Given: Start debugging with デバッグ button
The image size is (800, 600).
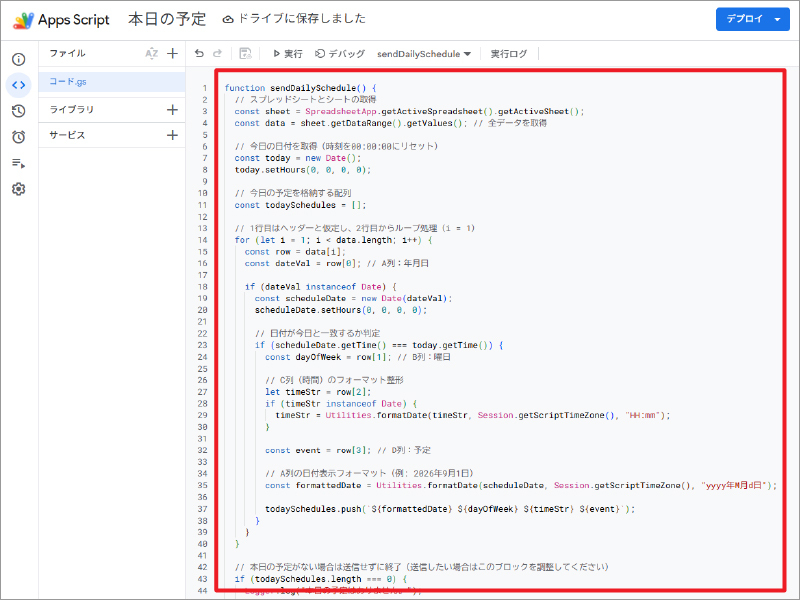Looking at the screenshot, I should pos(340,54).
